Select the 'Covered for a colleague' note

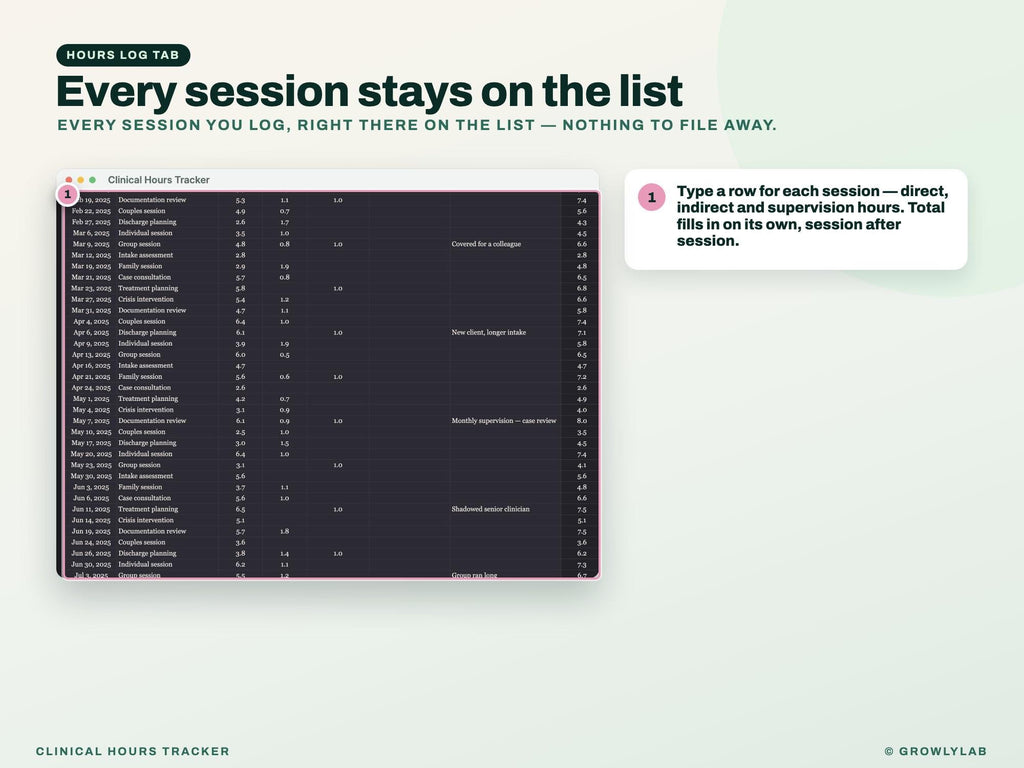(x=486, y=244)
